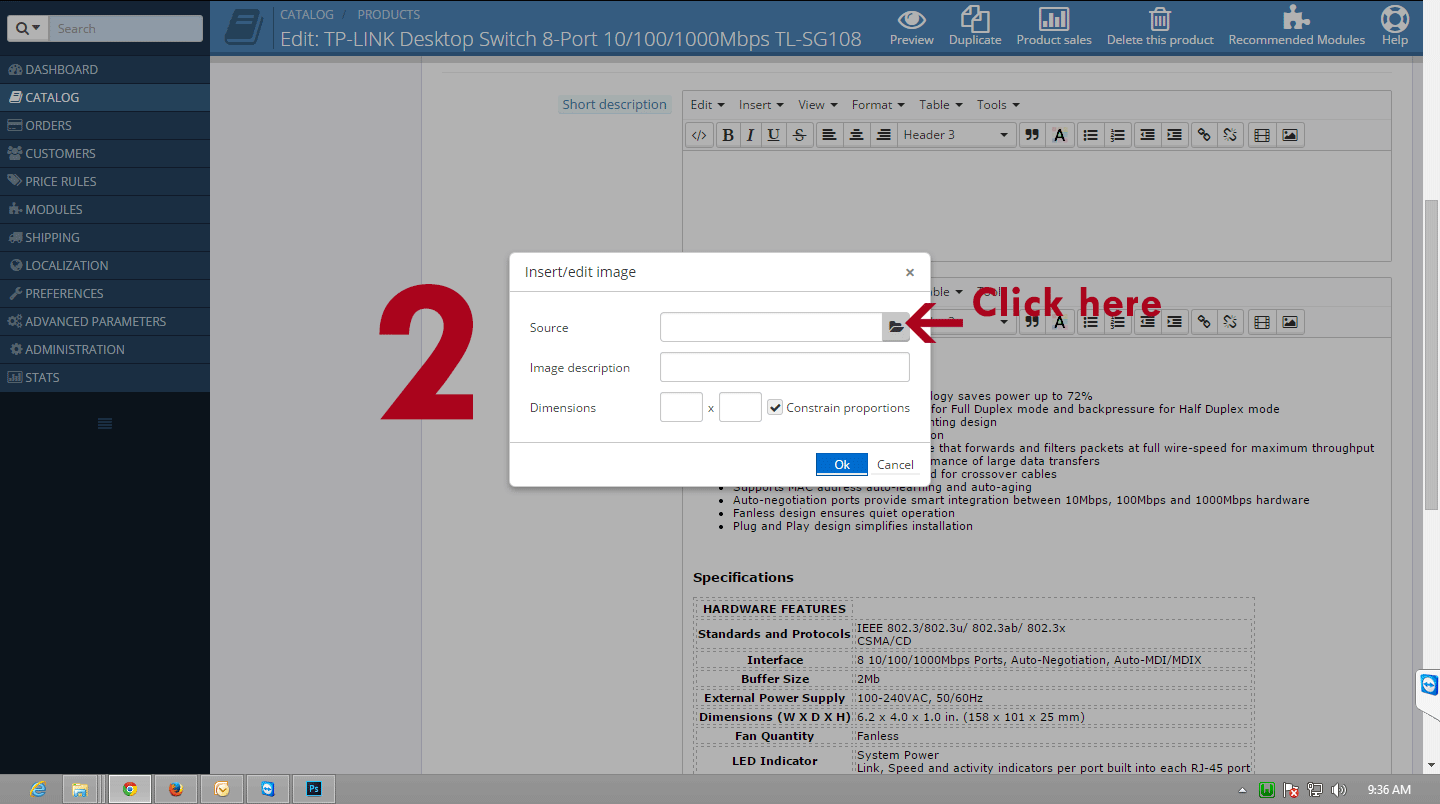The width and height of the screenshot is (1440, 804).
Task: Open the Table menu in Short description editor
Action: tap(940, 105)
